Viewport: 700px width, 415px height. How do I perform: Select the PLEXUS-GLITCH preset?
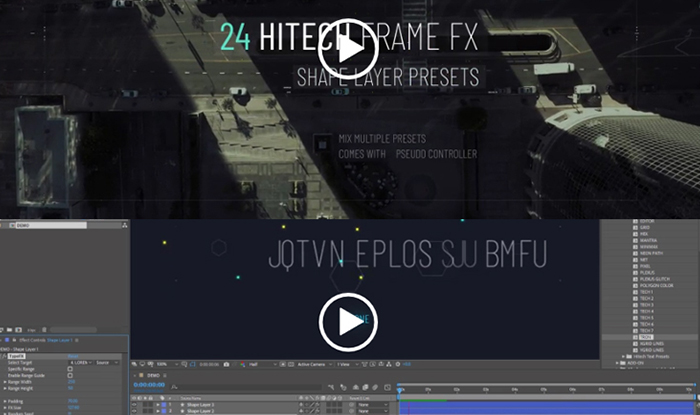point(654,279)
